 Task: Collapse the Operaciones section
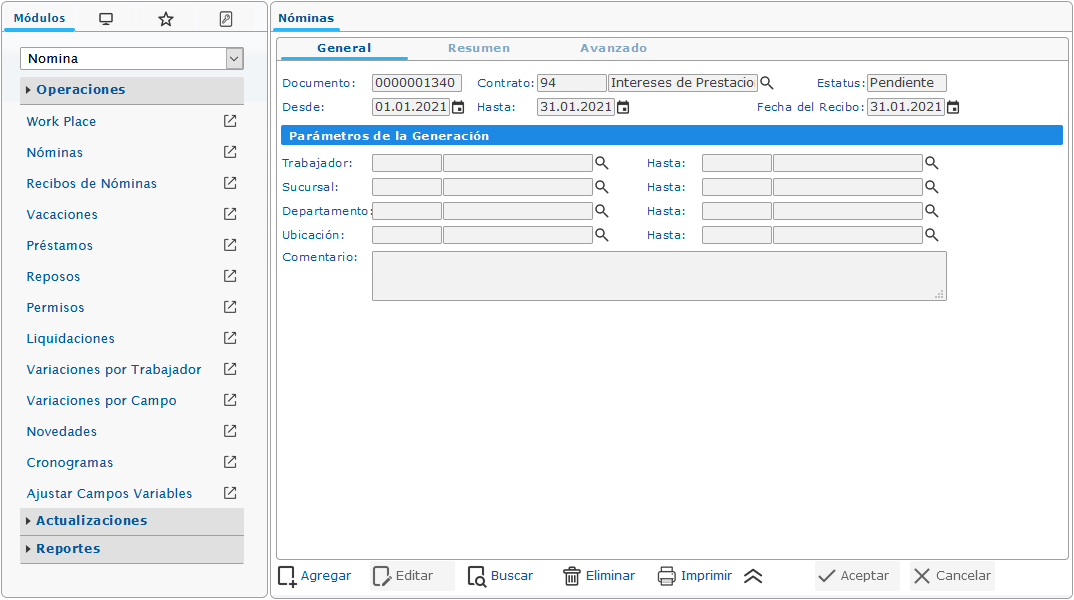(x=80, y=90)
